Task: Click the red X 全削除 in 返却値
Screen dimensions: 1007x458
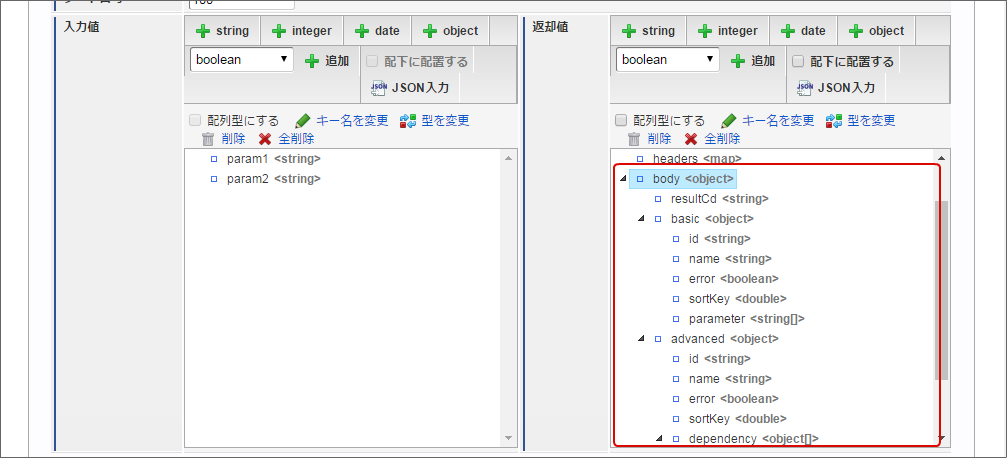Action: pos(712,139)
